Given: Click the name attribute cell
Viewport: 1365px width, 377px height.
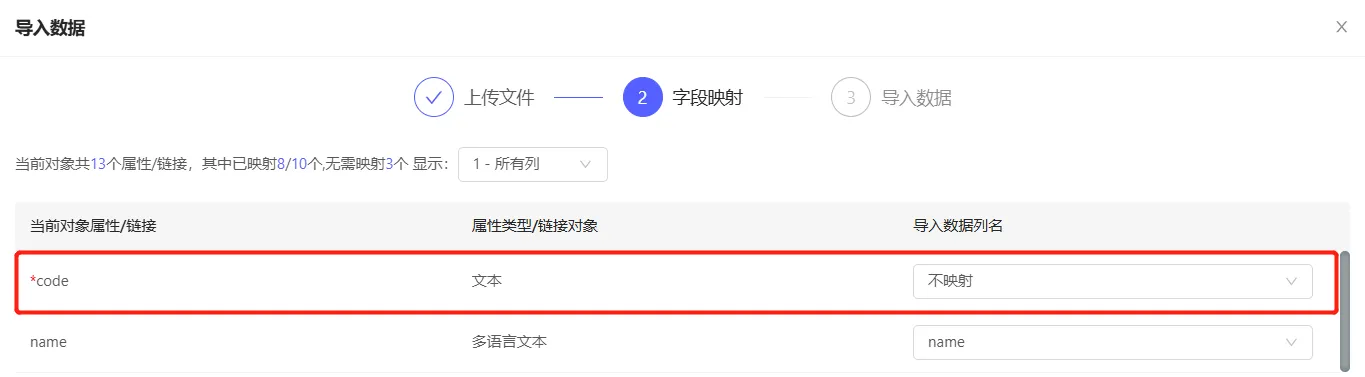Looking at the screenshot, I should (48, 342).
